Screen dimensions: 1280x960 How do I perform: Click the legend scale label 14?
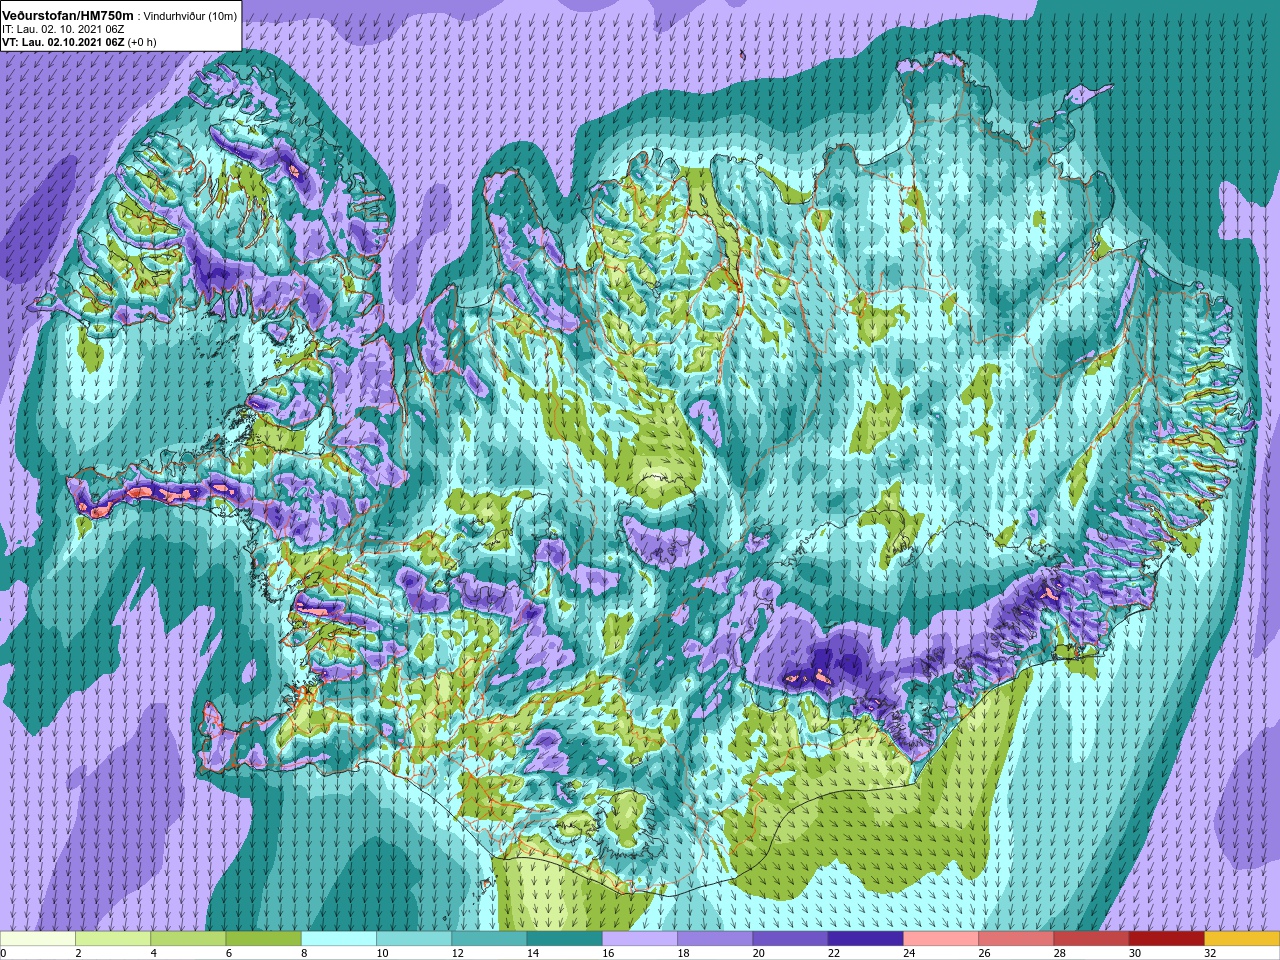point(533,953)
